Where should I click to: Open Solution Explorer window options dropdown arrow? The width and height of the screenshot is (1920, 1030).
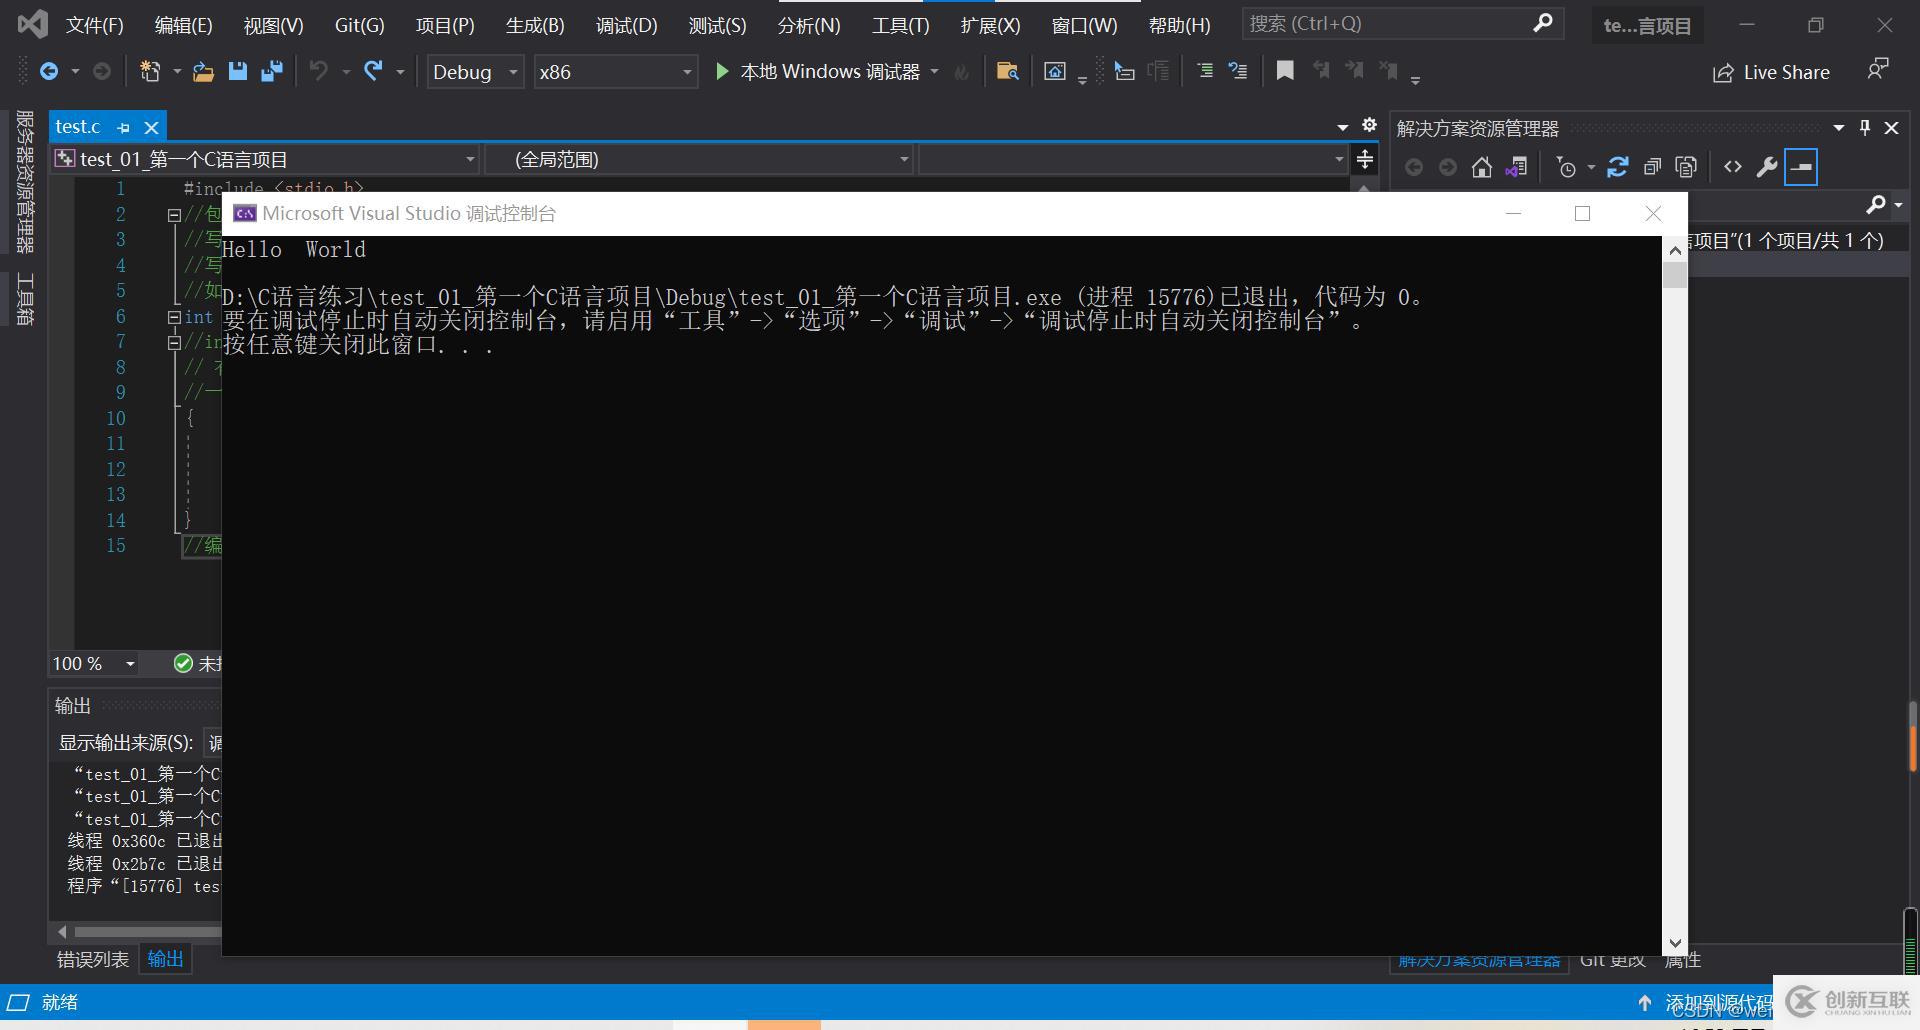click(1838, 127)
